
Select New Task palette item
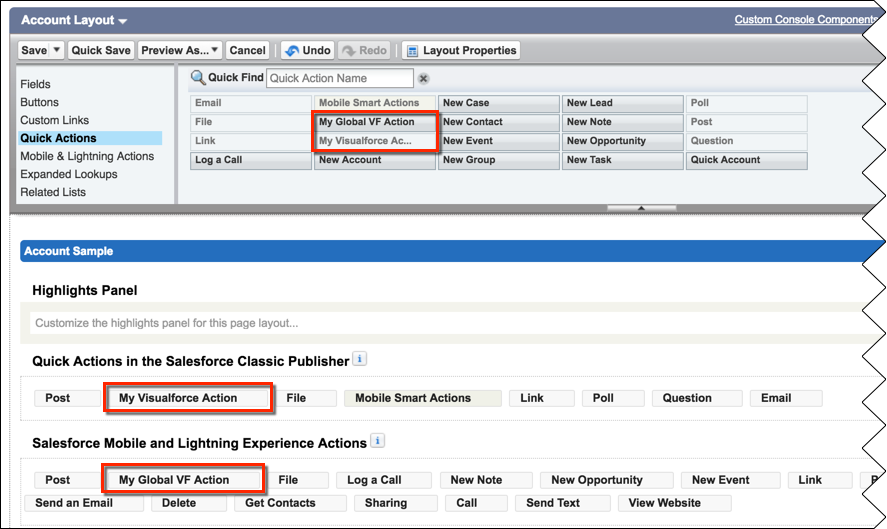coord(622,160)
